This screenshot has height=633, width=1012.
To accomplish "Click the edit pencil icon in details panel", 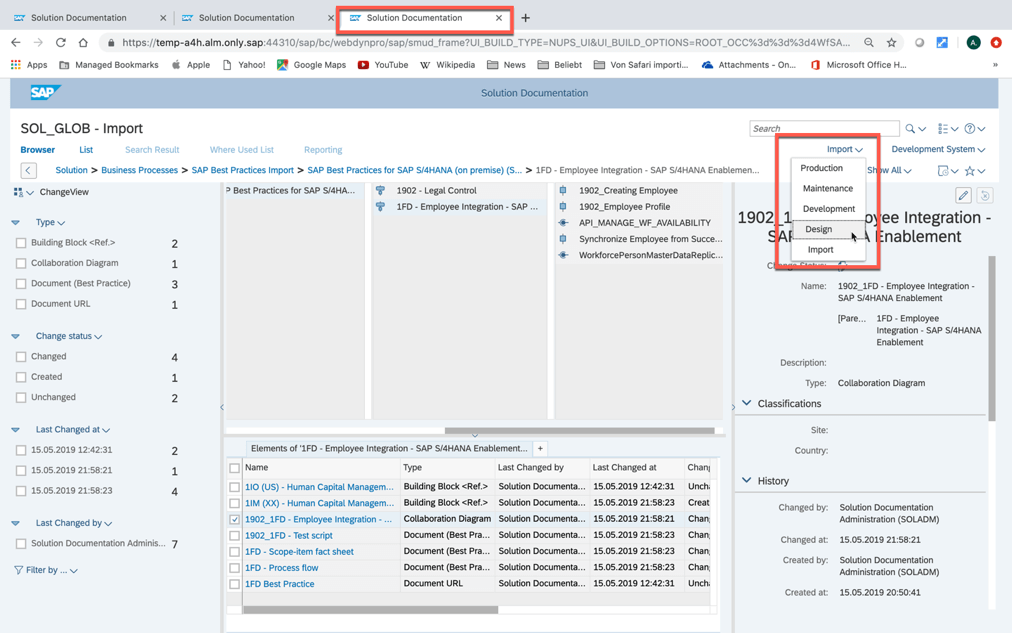I will point(963,195).
